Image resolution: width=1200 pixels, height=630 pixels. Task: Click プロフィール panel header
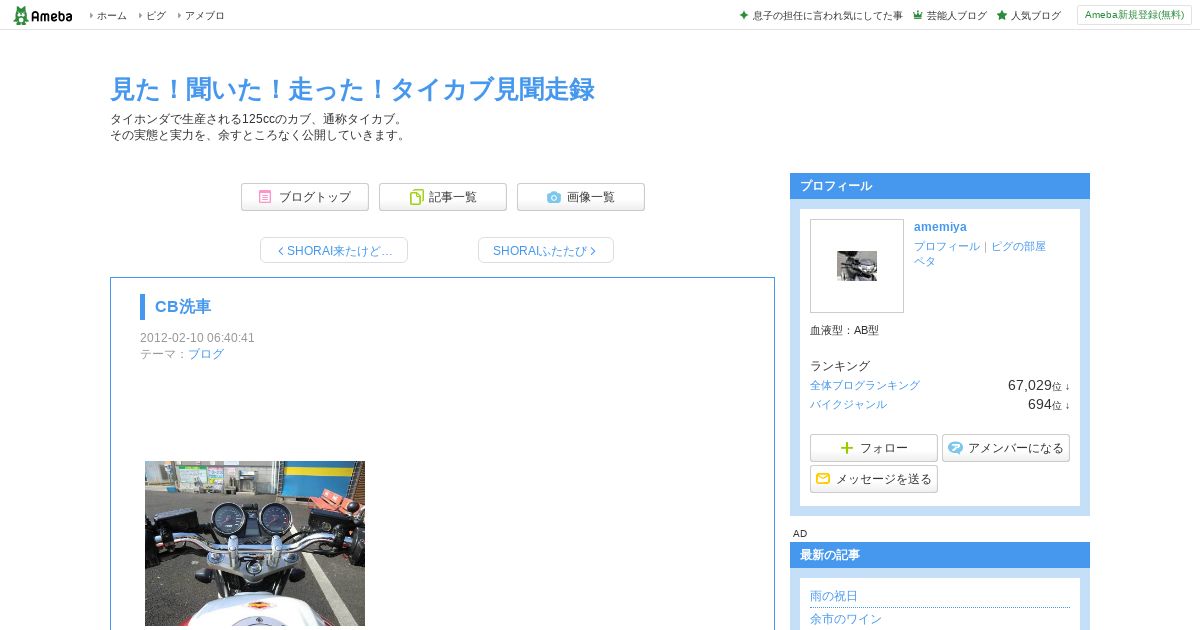[x=940, y=186]
